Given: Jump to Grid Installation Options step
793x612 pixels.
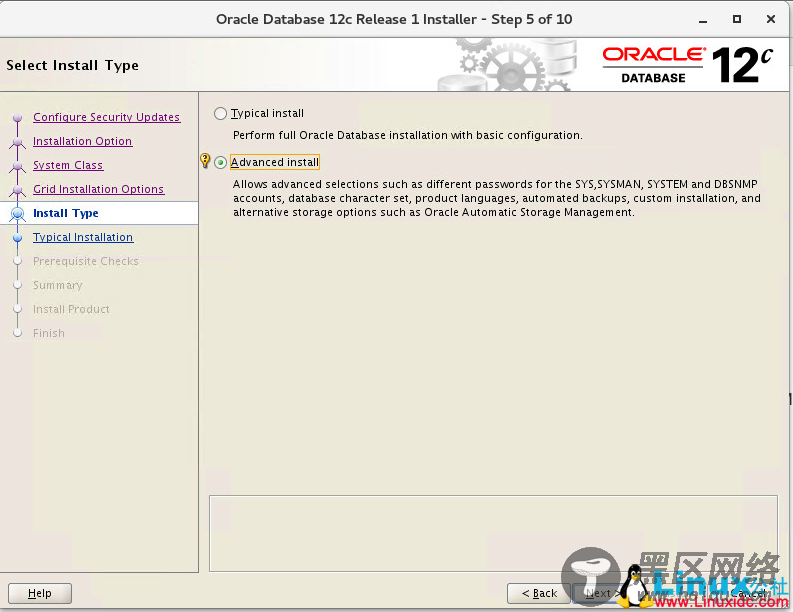Looking at the screenshot, I should [98, 189].
